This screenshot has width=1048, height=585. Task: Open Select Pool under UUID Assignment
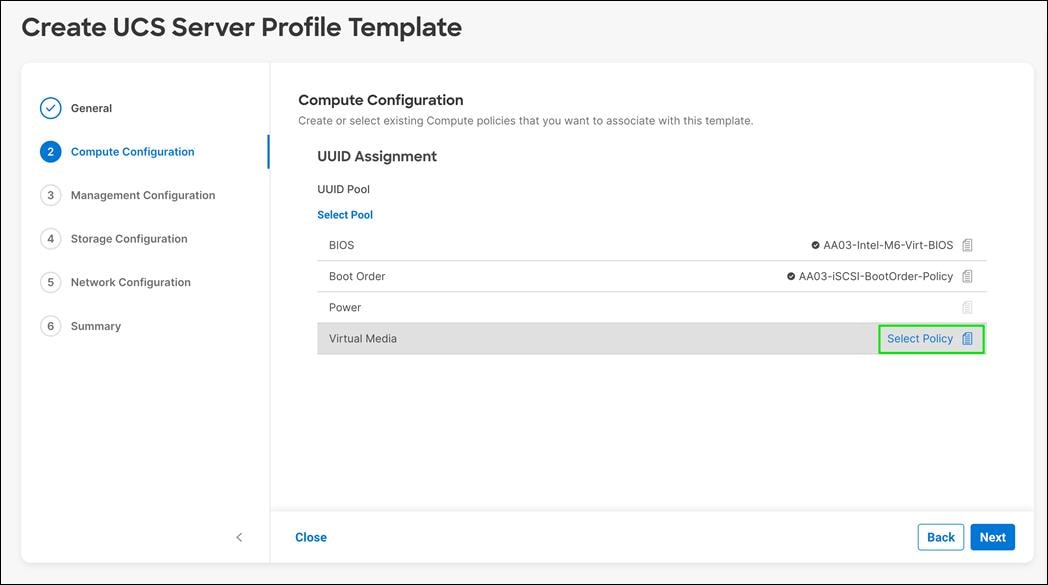pos(344,214)
